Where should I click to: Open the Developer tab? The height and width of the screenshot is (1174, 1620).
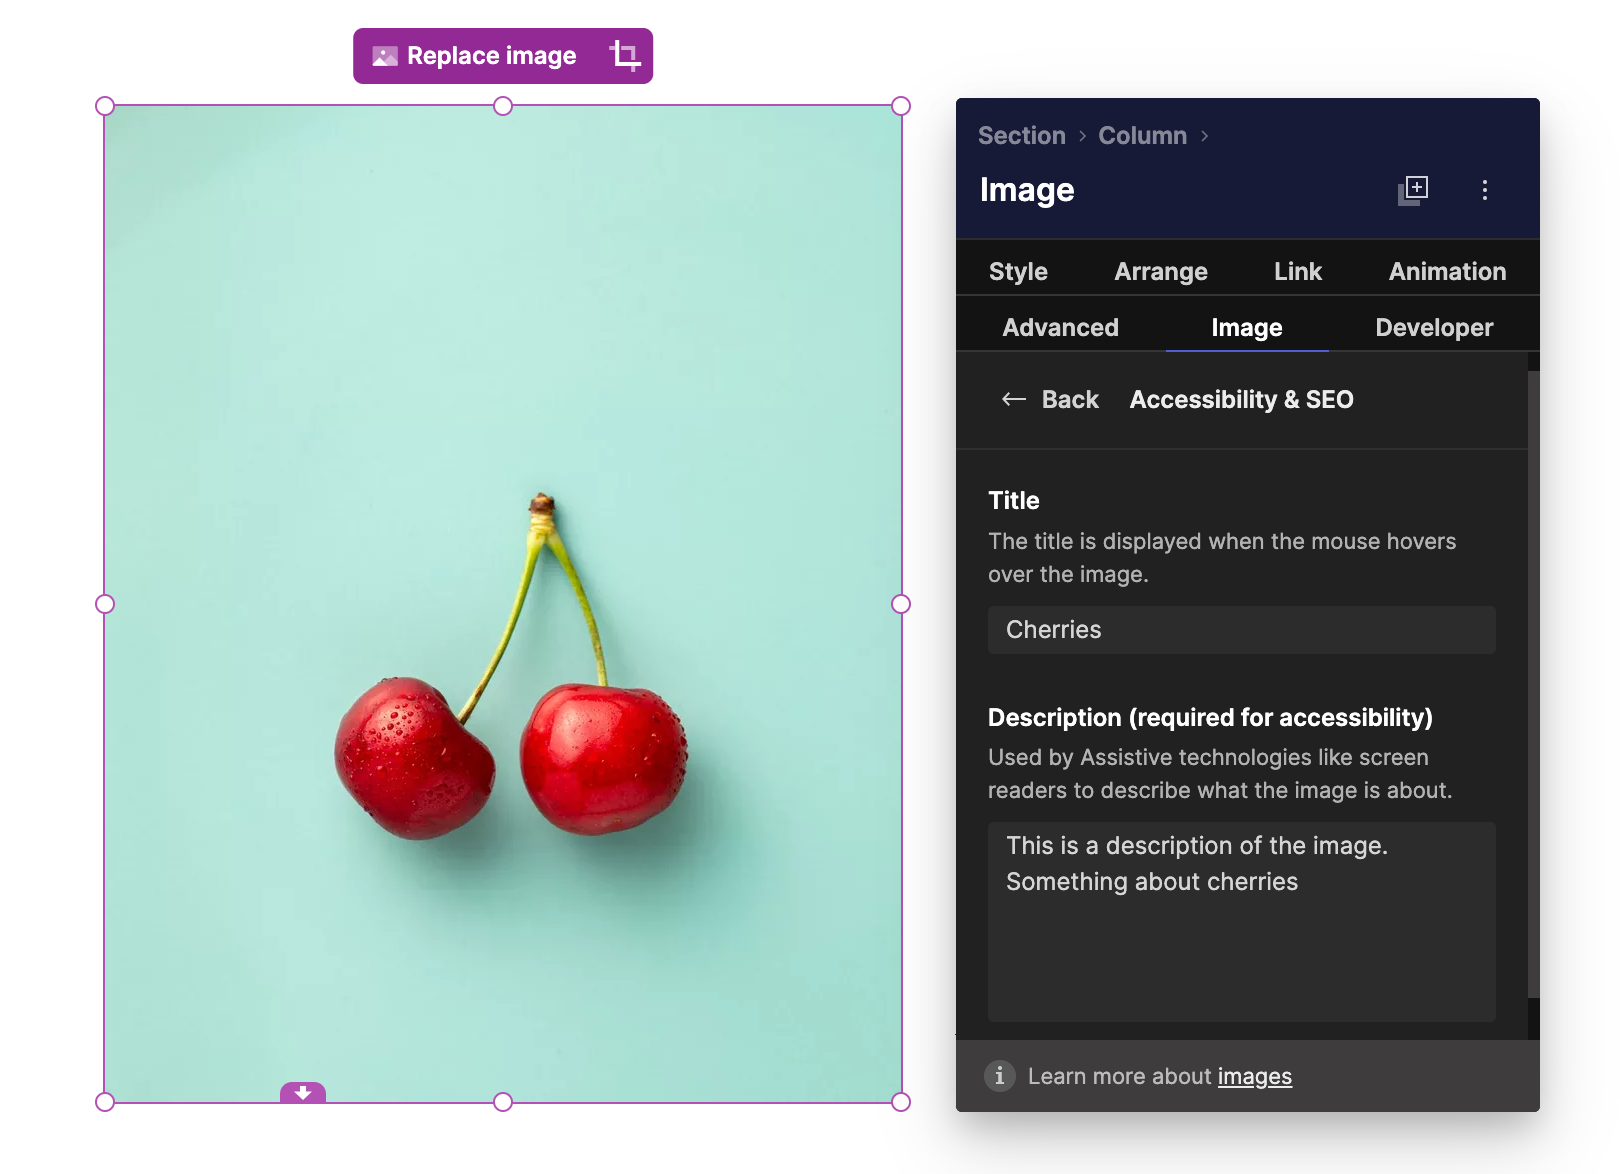[x=1433, y=327]
